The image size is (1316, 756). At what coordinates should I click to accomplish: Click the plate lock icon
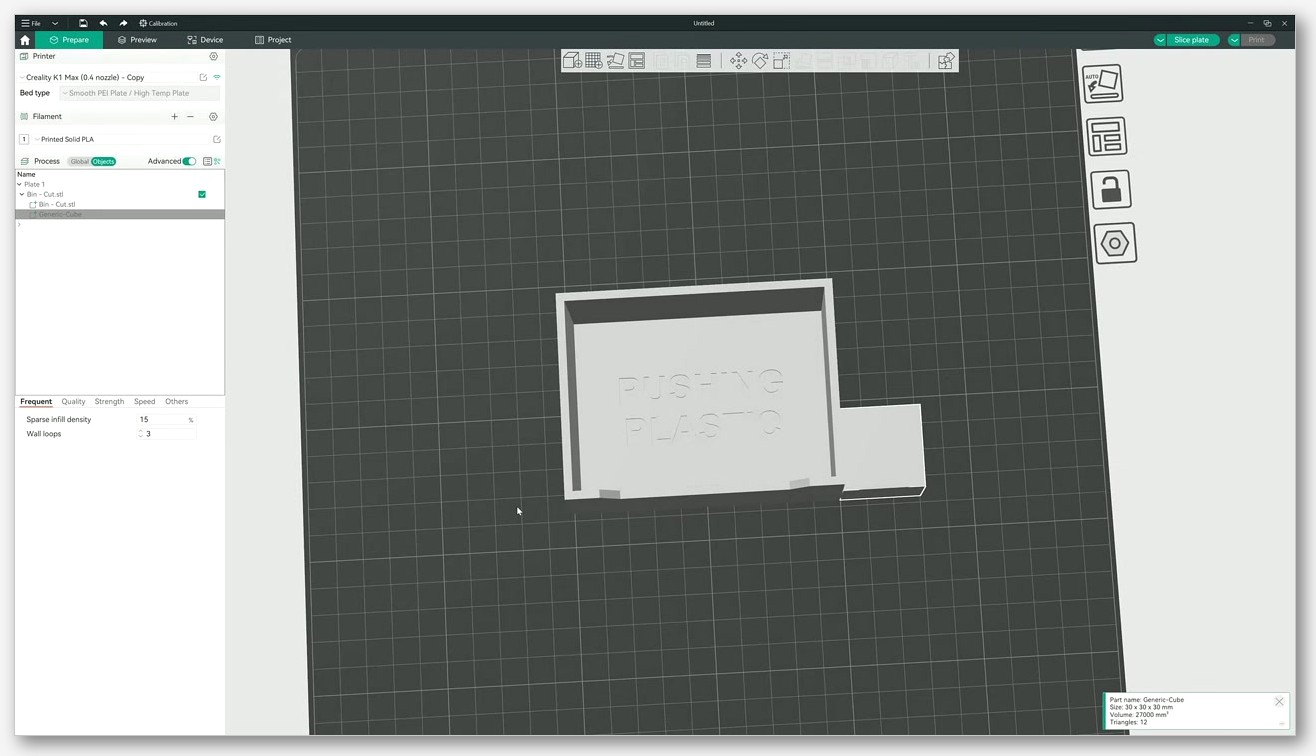point(1111,189)
